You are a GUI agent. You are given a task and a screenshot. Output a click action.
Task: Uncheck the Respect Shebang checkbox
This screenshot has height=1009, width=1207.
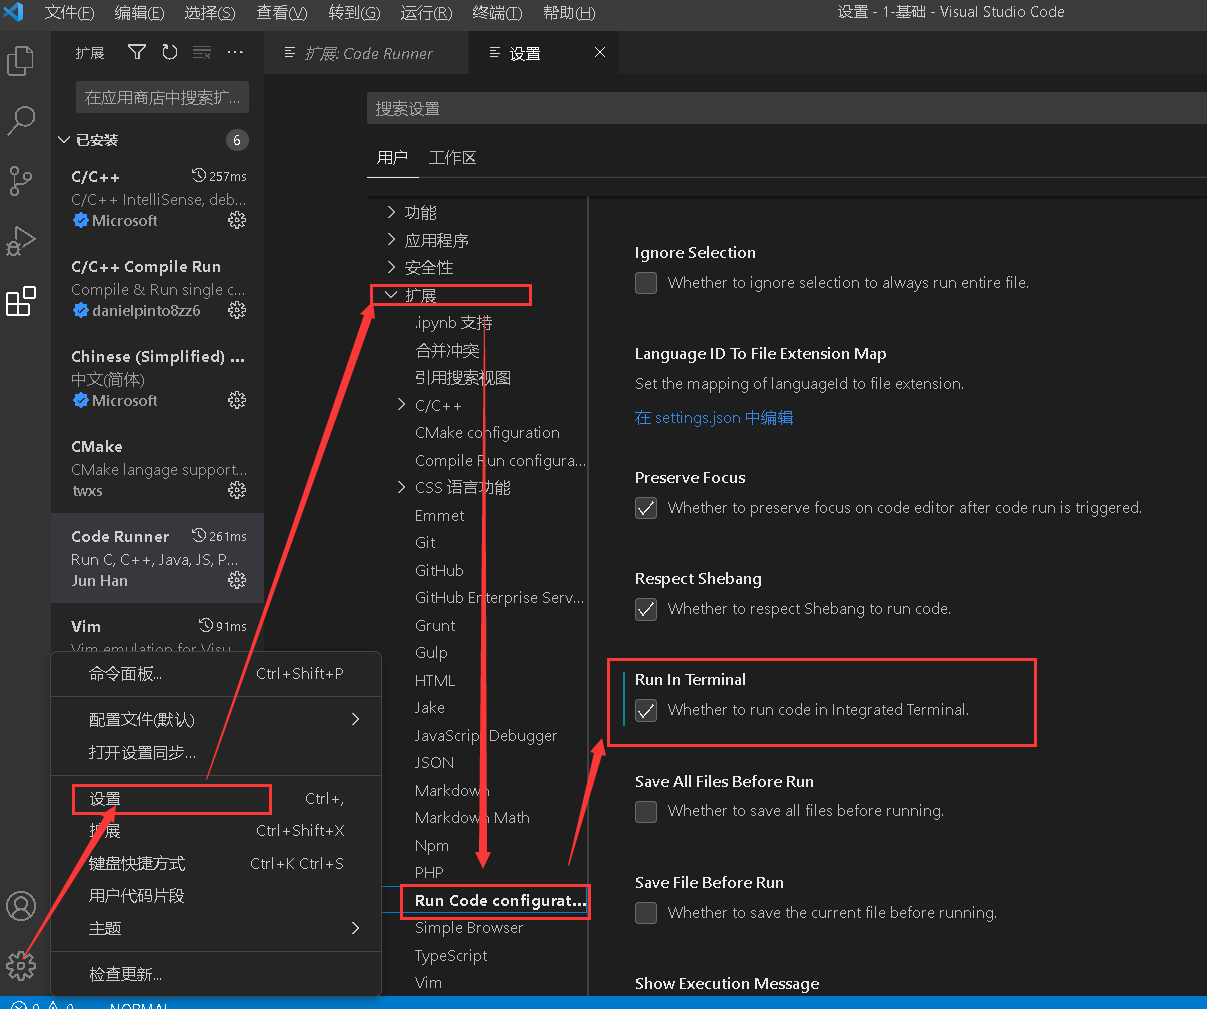[646, 609]
